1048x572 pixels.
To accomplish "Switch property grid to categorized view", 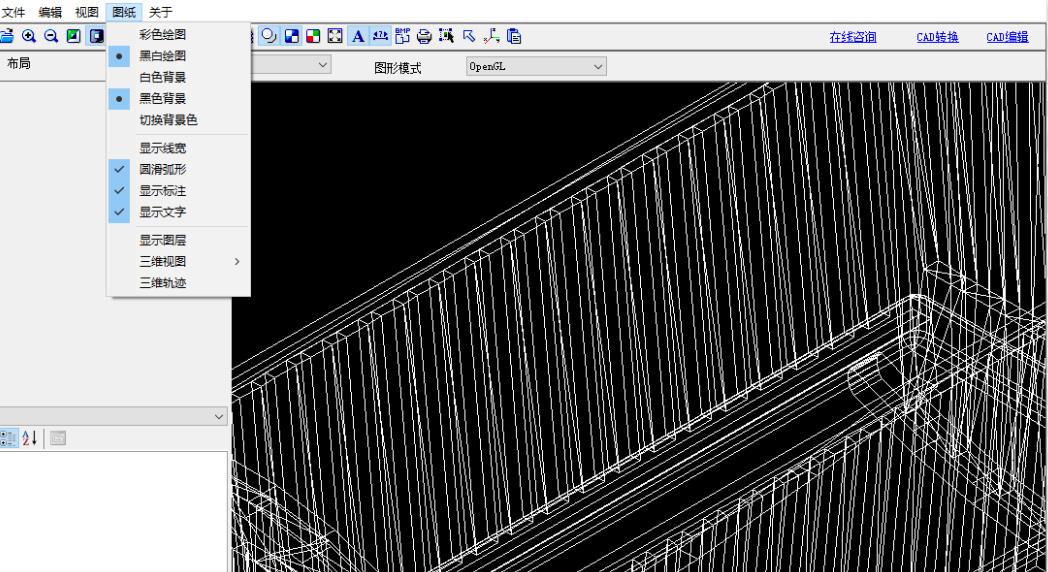I will click(x=8, y=438).
